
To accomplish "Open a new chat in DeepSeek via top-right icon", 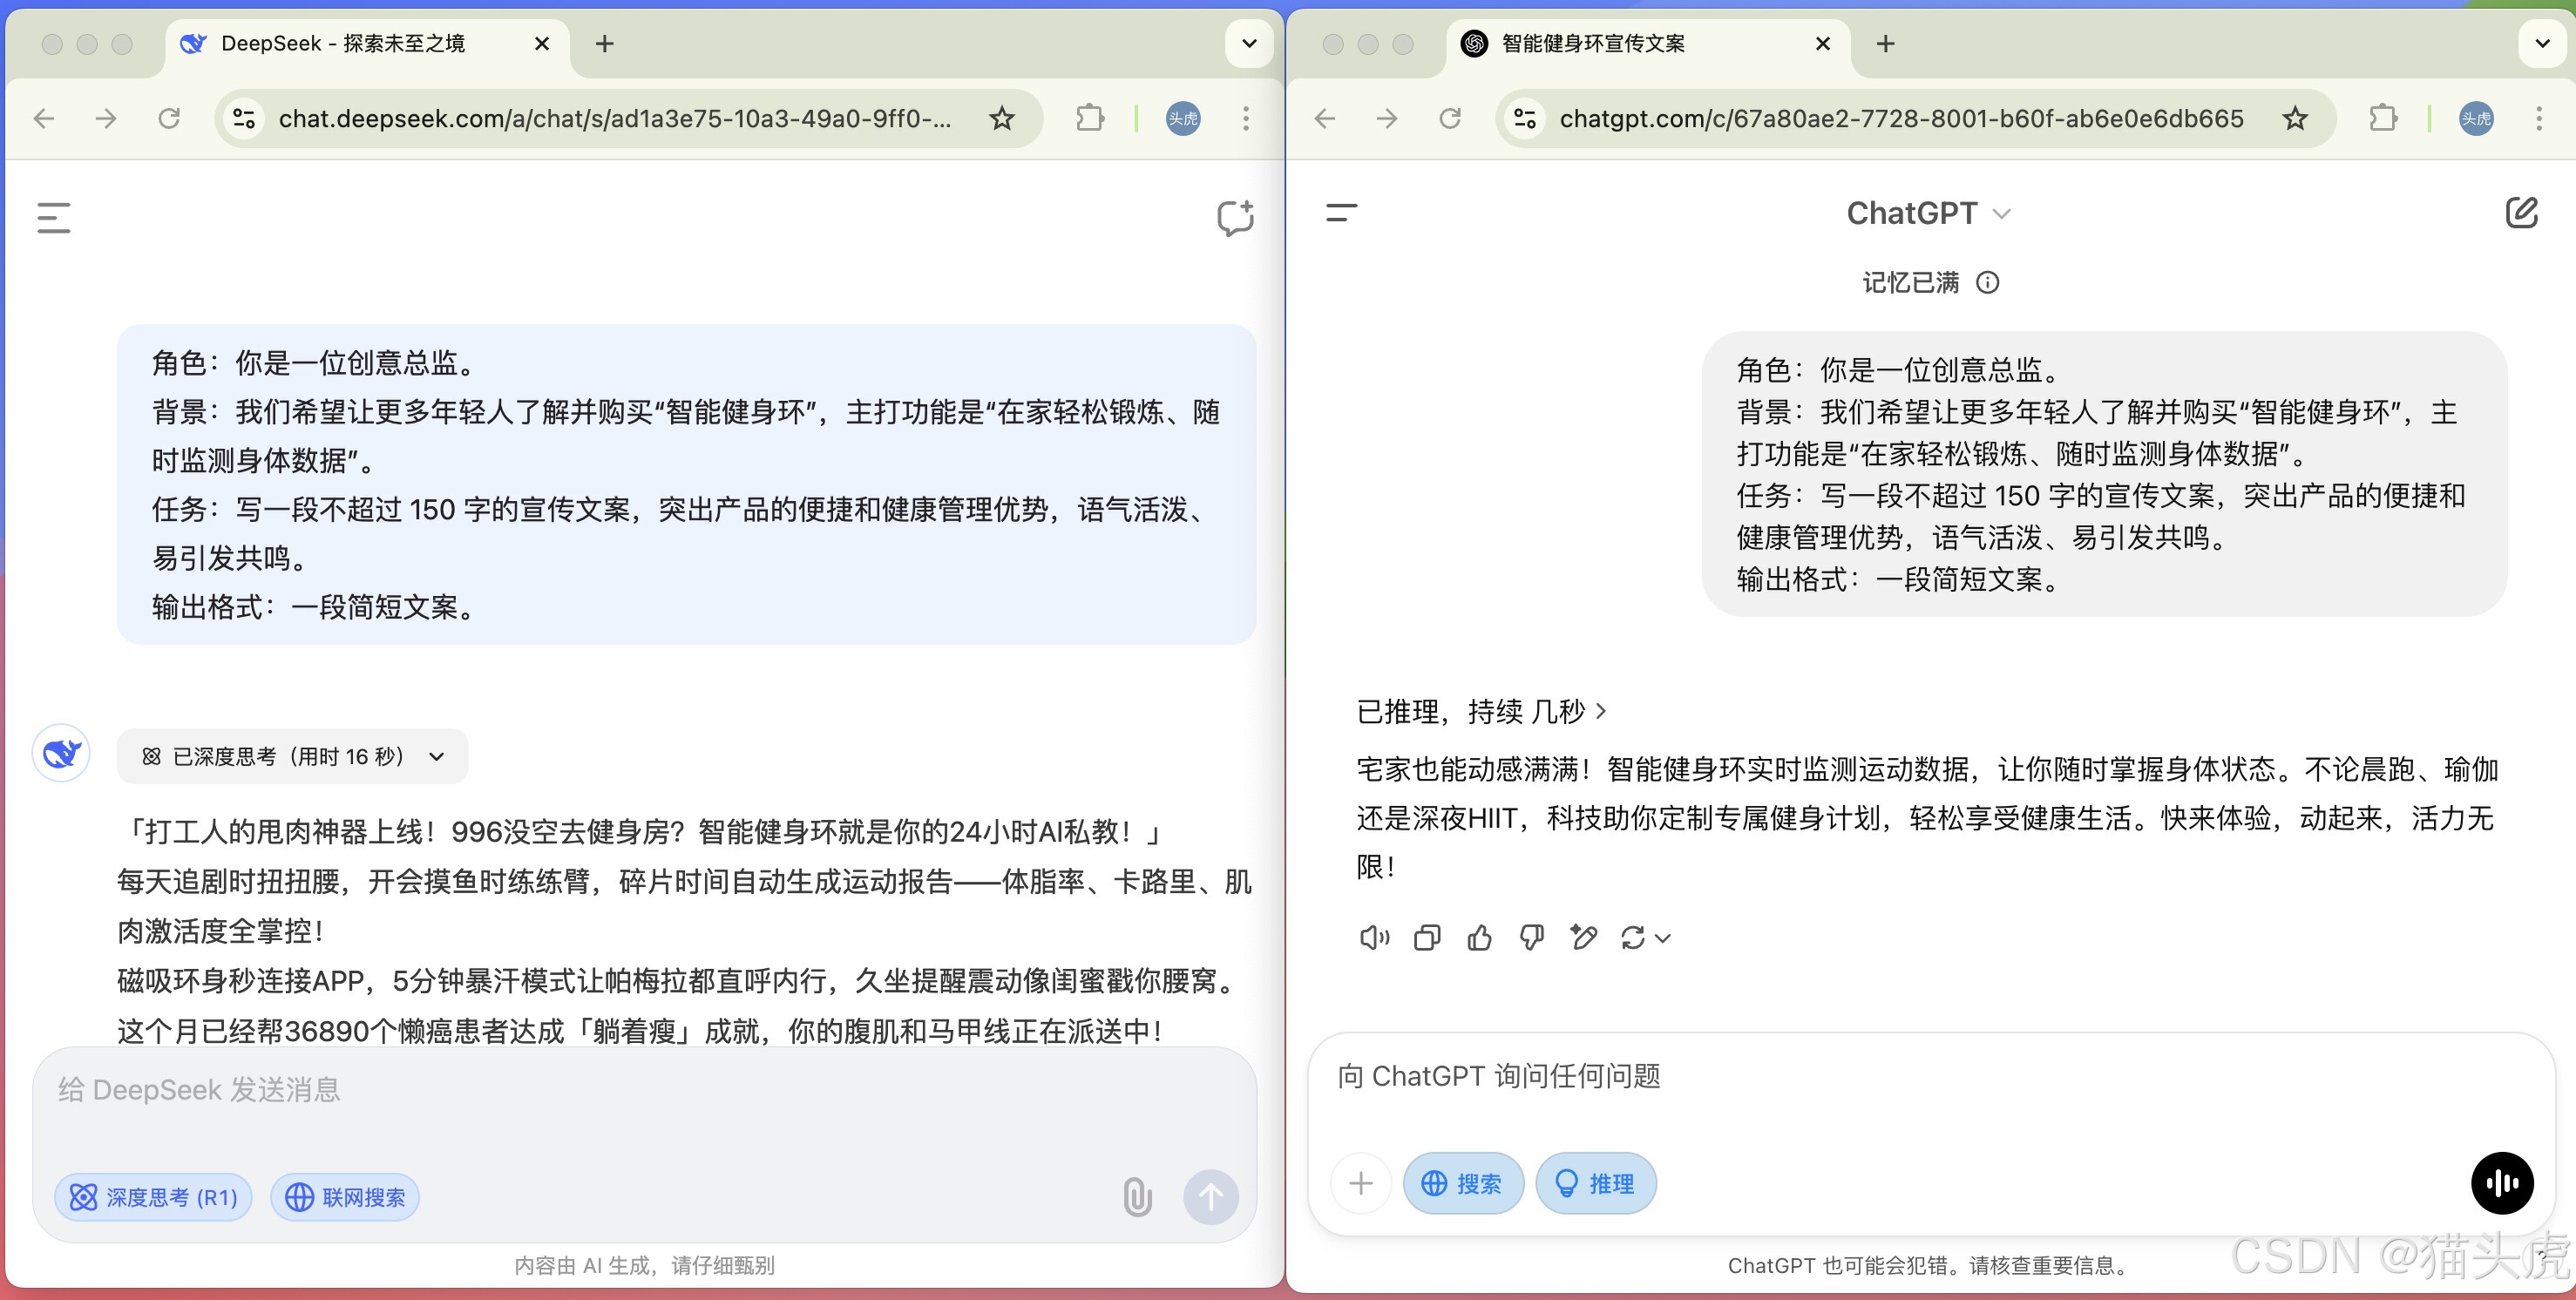I will pyautogui.click(x=1235, y=218).
